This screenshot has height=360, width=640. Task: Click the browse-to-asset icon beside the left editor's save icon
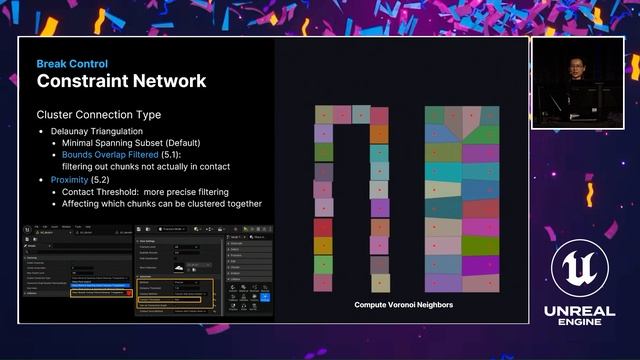coord(35,239)
